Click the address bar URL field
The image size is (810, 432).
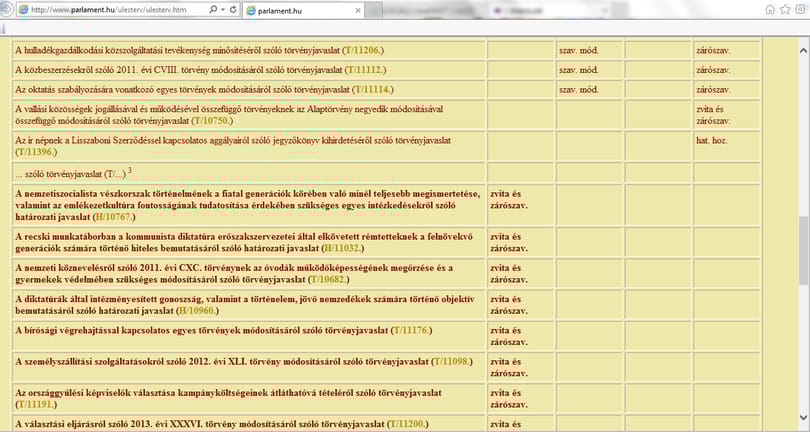click(x=111, y=9)
